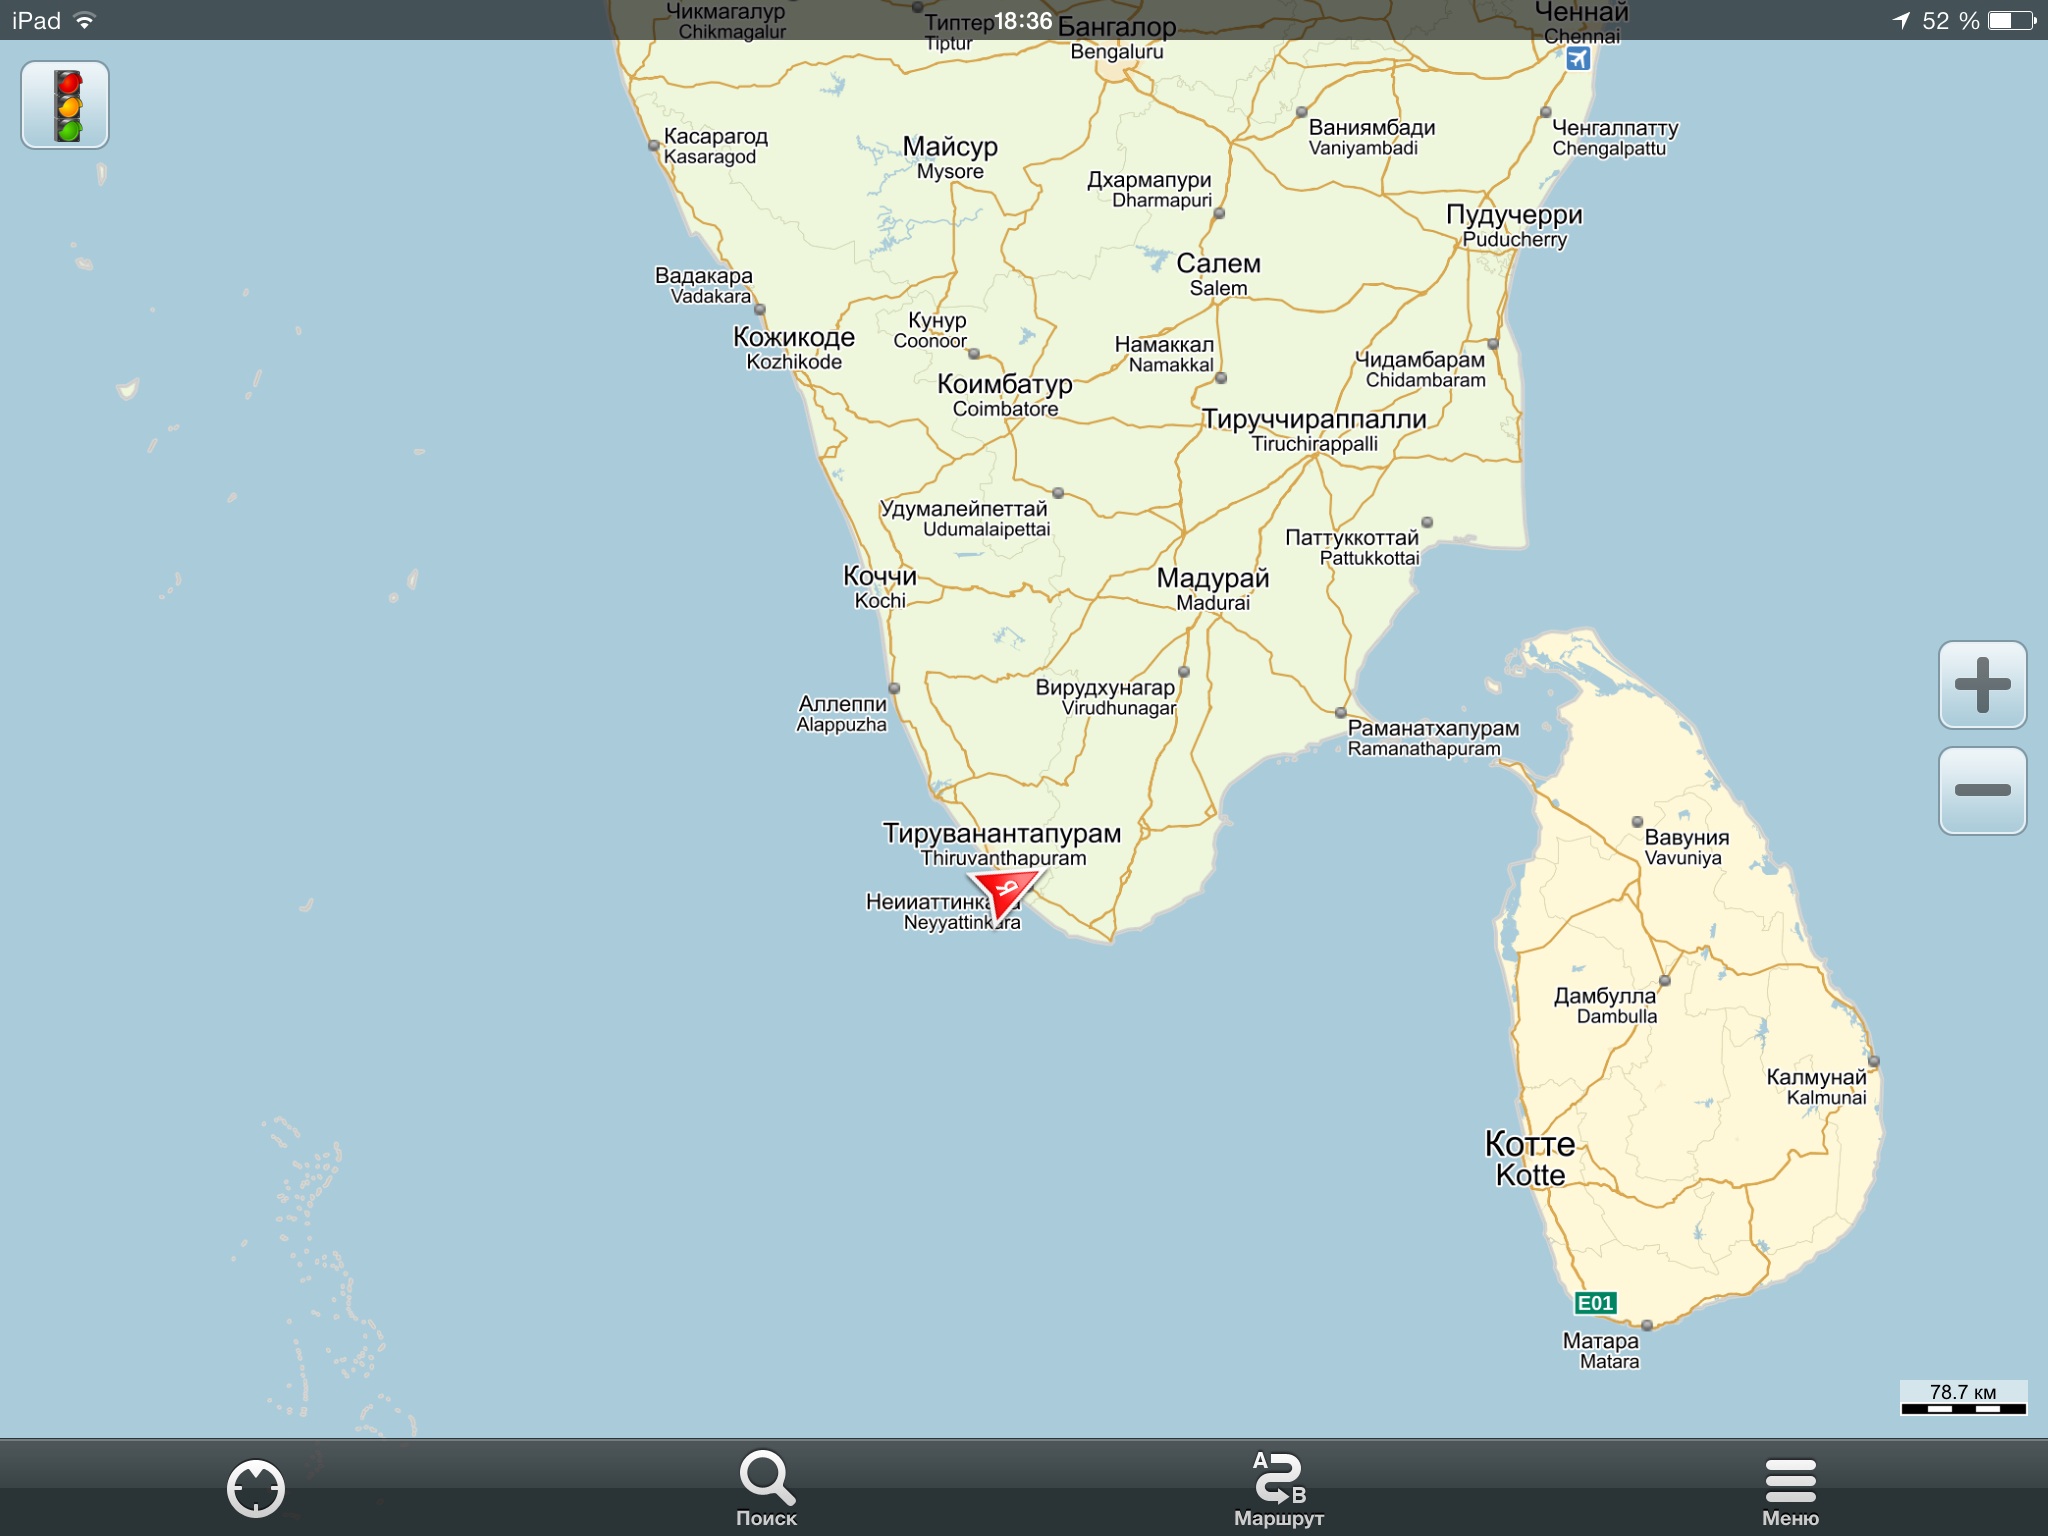The height and width of the screenshot is (1536, 2048).
Task: Select the Калмунай Kalmunai label
Action: (x=1816, y=1086)
